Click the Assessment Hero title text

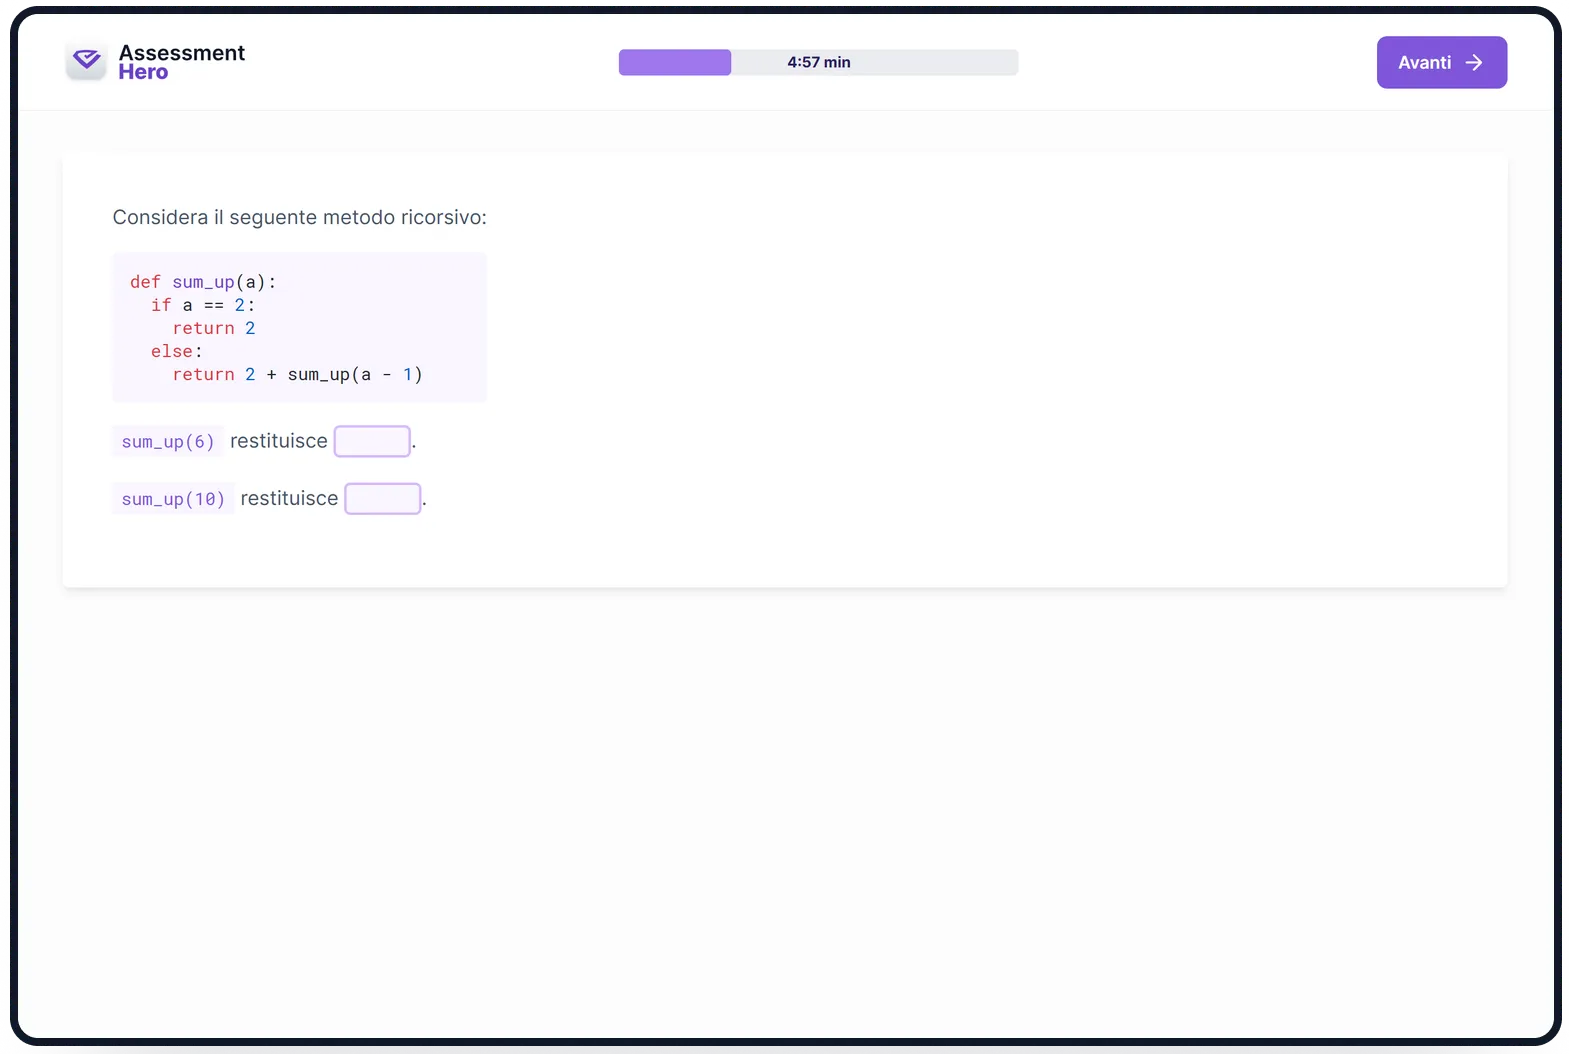(x=181, y=62)
